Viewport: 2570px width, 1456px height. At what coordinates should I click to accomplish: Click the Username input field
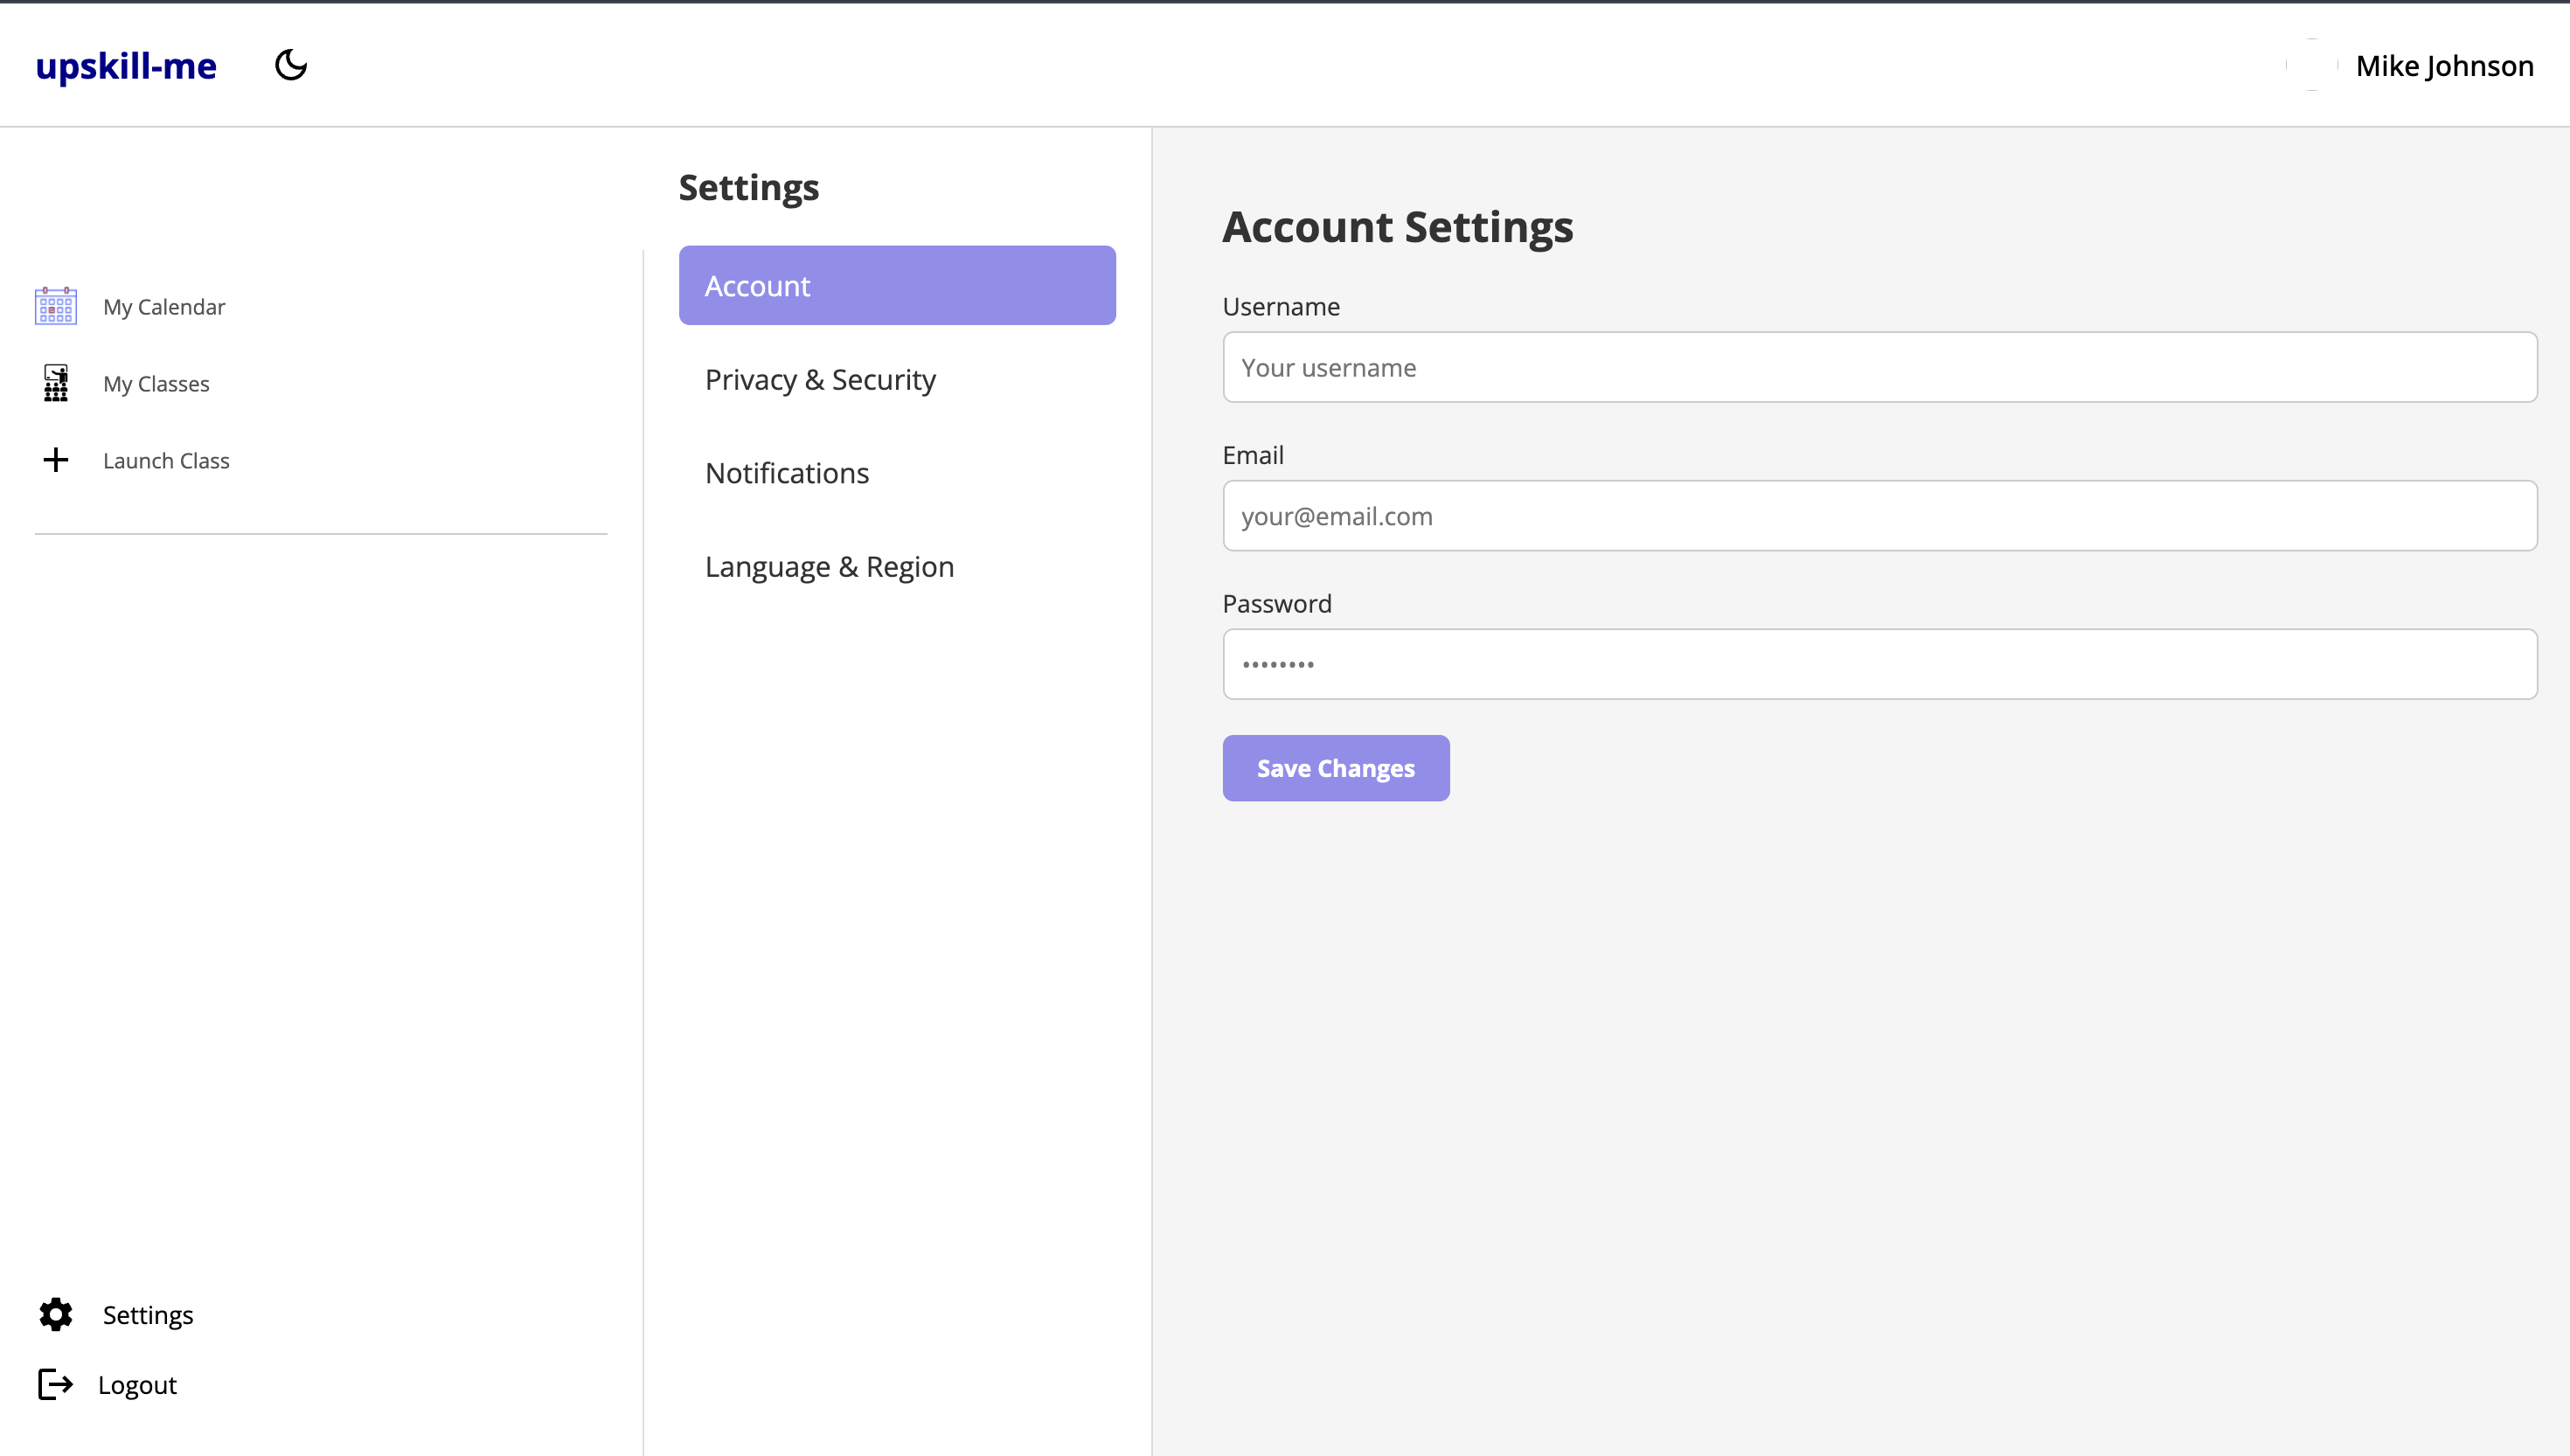pos(1879,367)
